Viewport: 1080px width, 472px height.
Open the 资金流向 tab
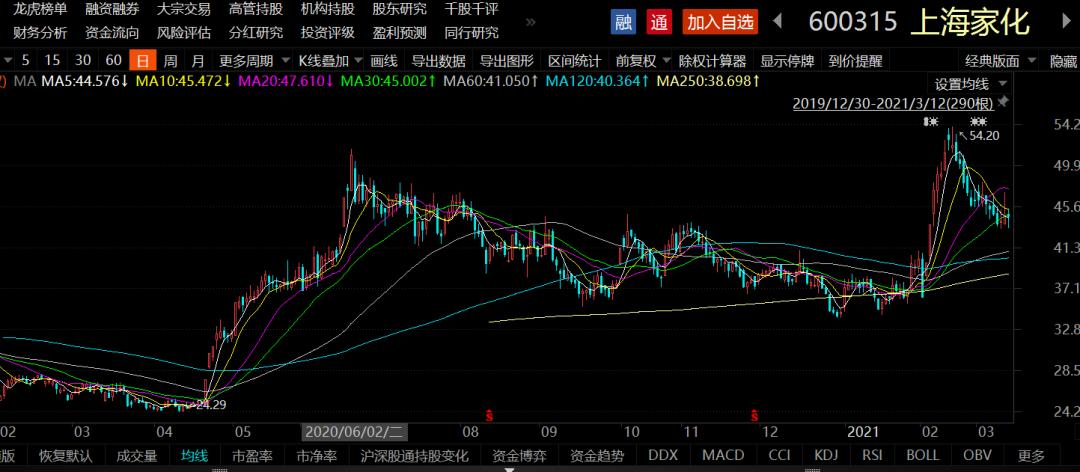pyautogui.click(x=112, y=32)
